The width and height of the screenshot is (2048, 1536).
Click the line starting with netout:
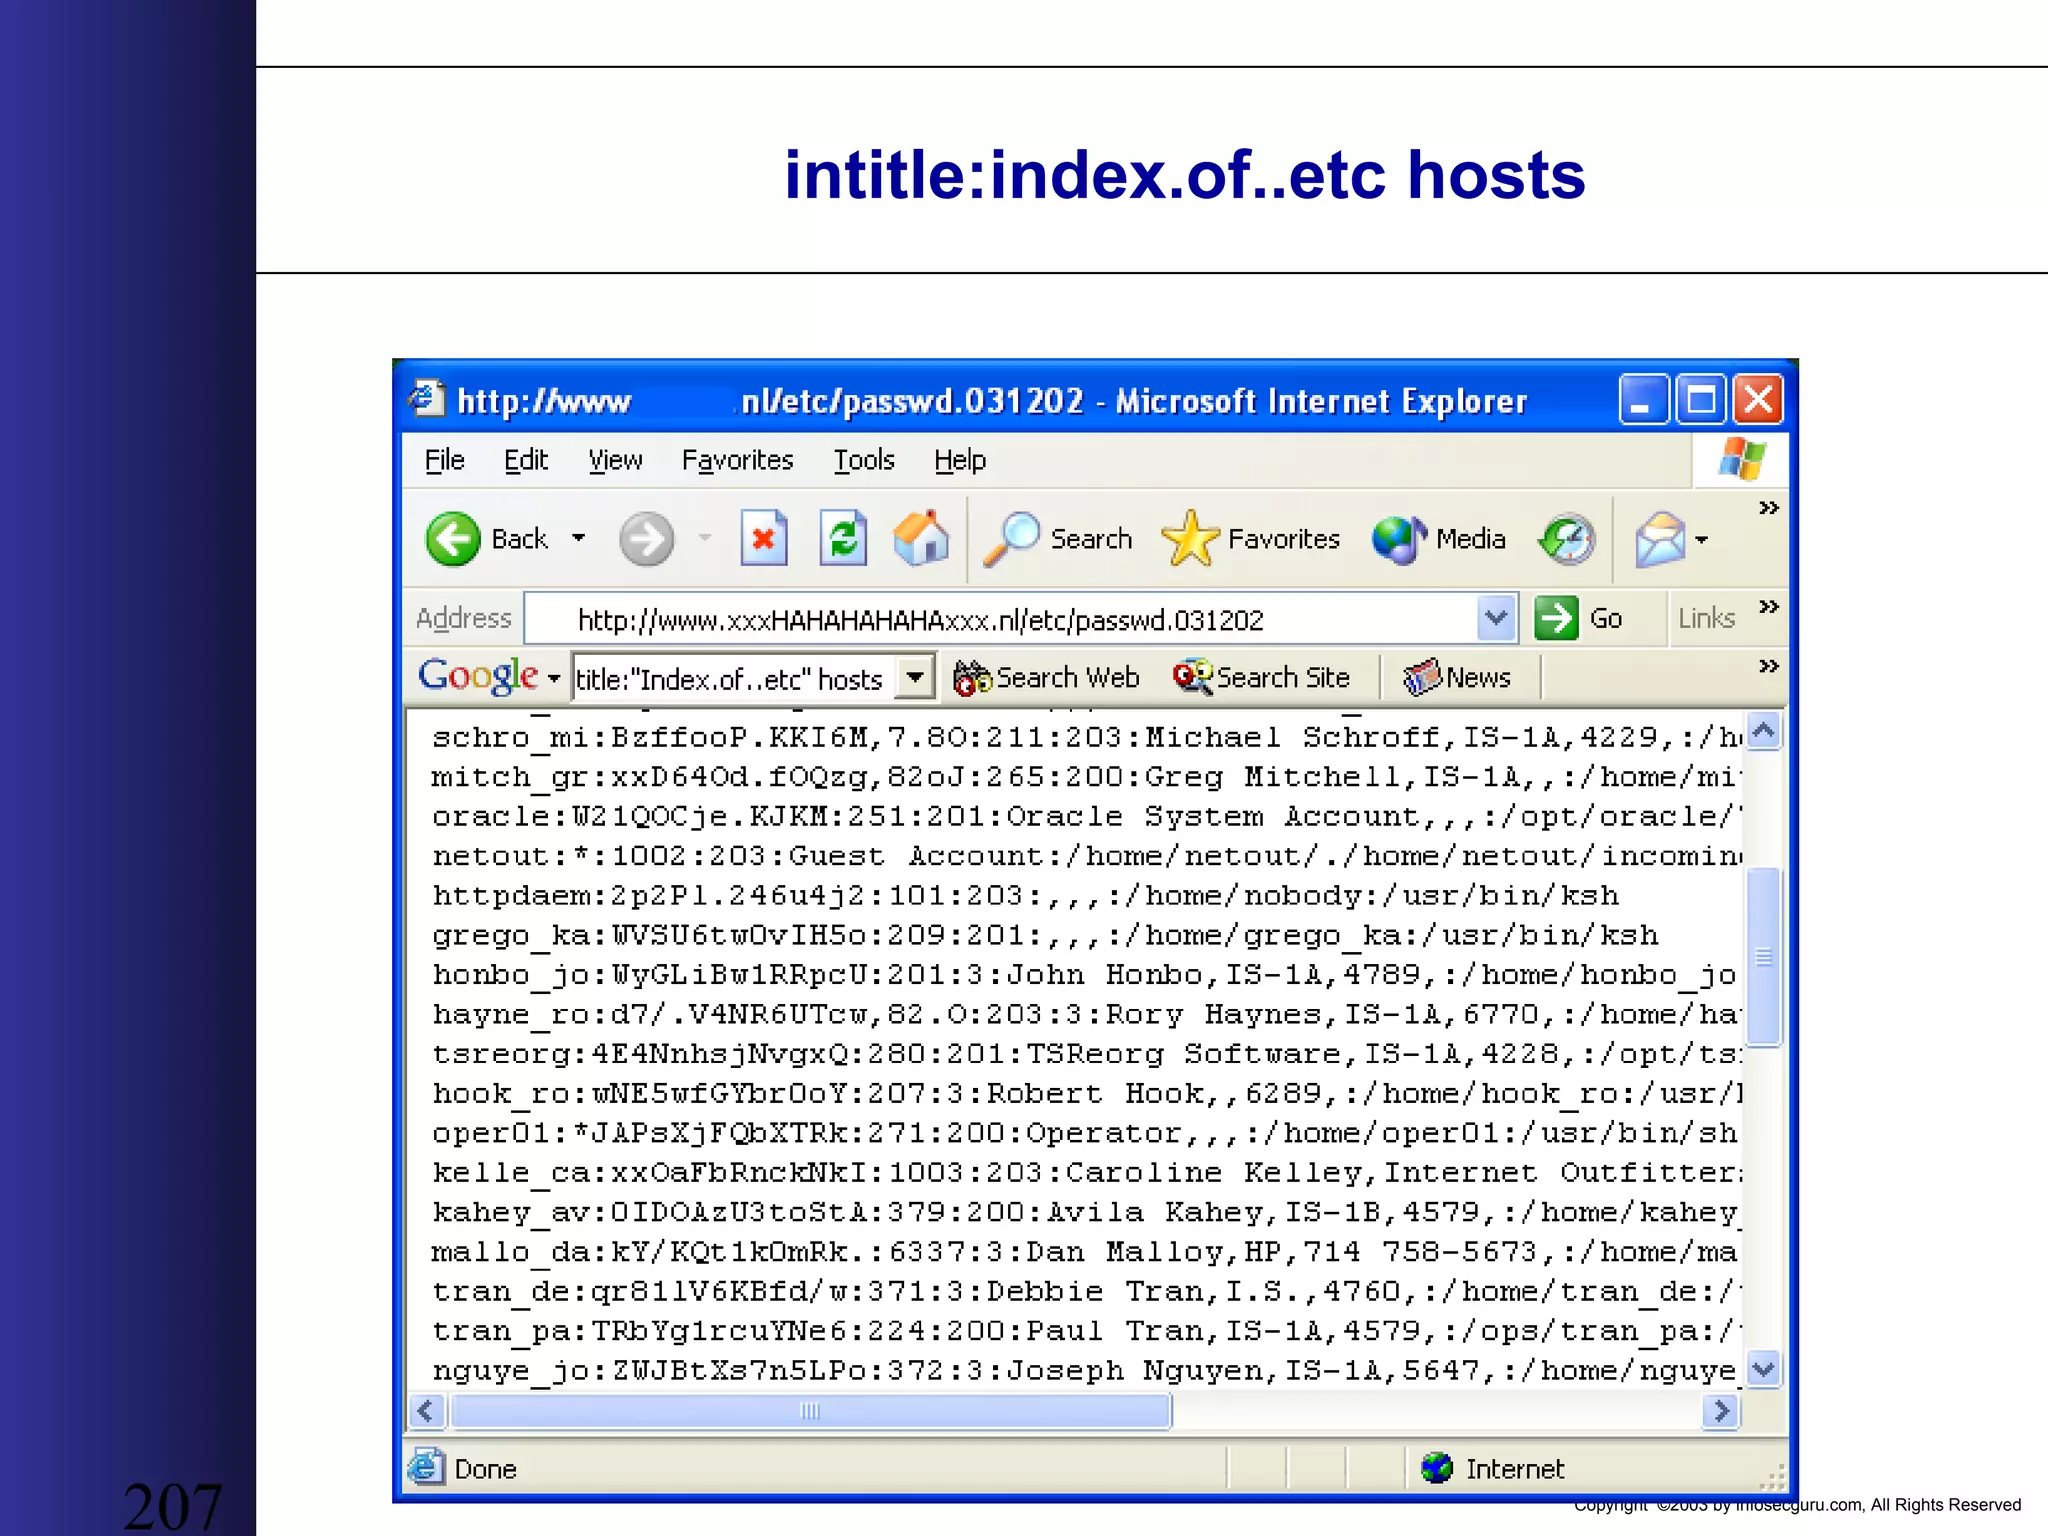click(x=1086, y=856)
